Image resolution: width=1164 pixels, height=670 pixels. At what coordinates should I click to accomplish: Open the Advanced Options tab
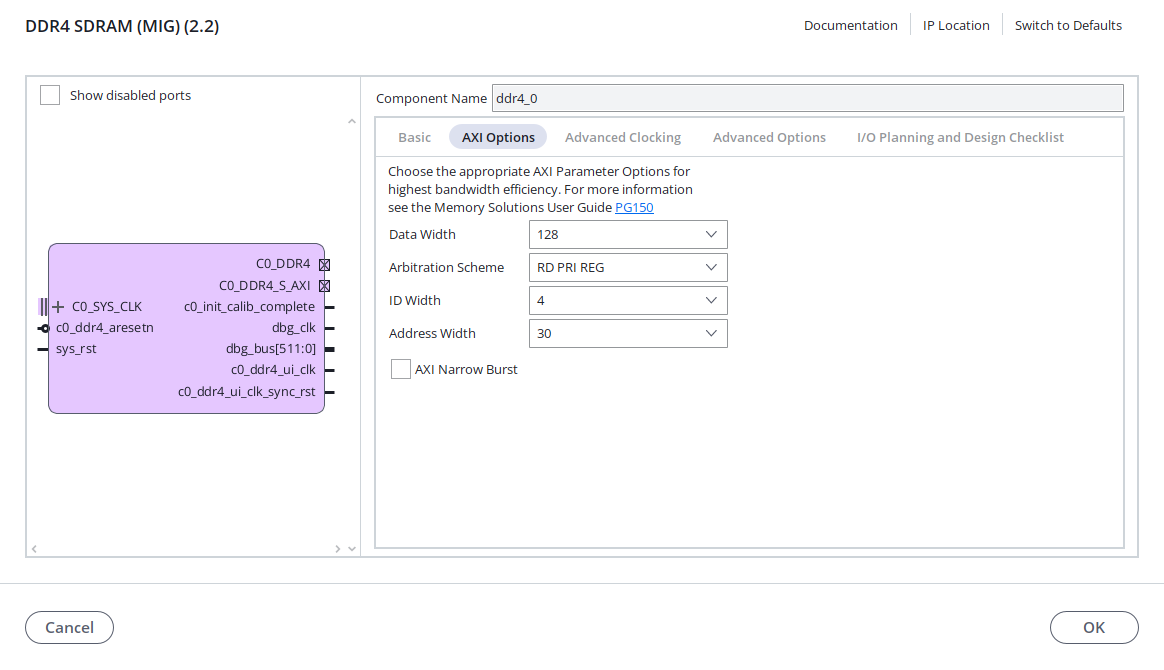(769, 137)
